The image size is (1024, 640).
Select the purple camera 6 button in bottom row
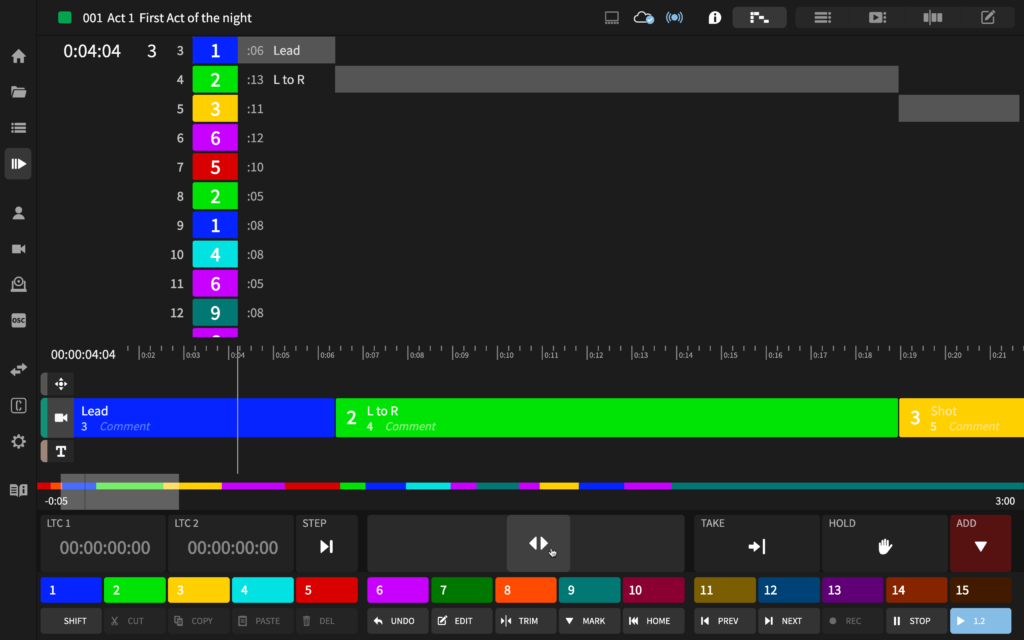(x=398, y=590)
